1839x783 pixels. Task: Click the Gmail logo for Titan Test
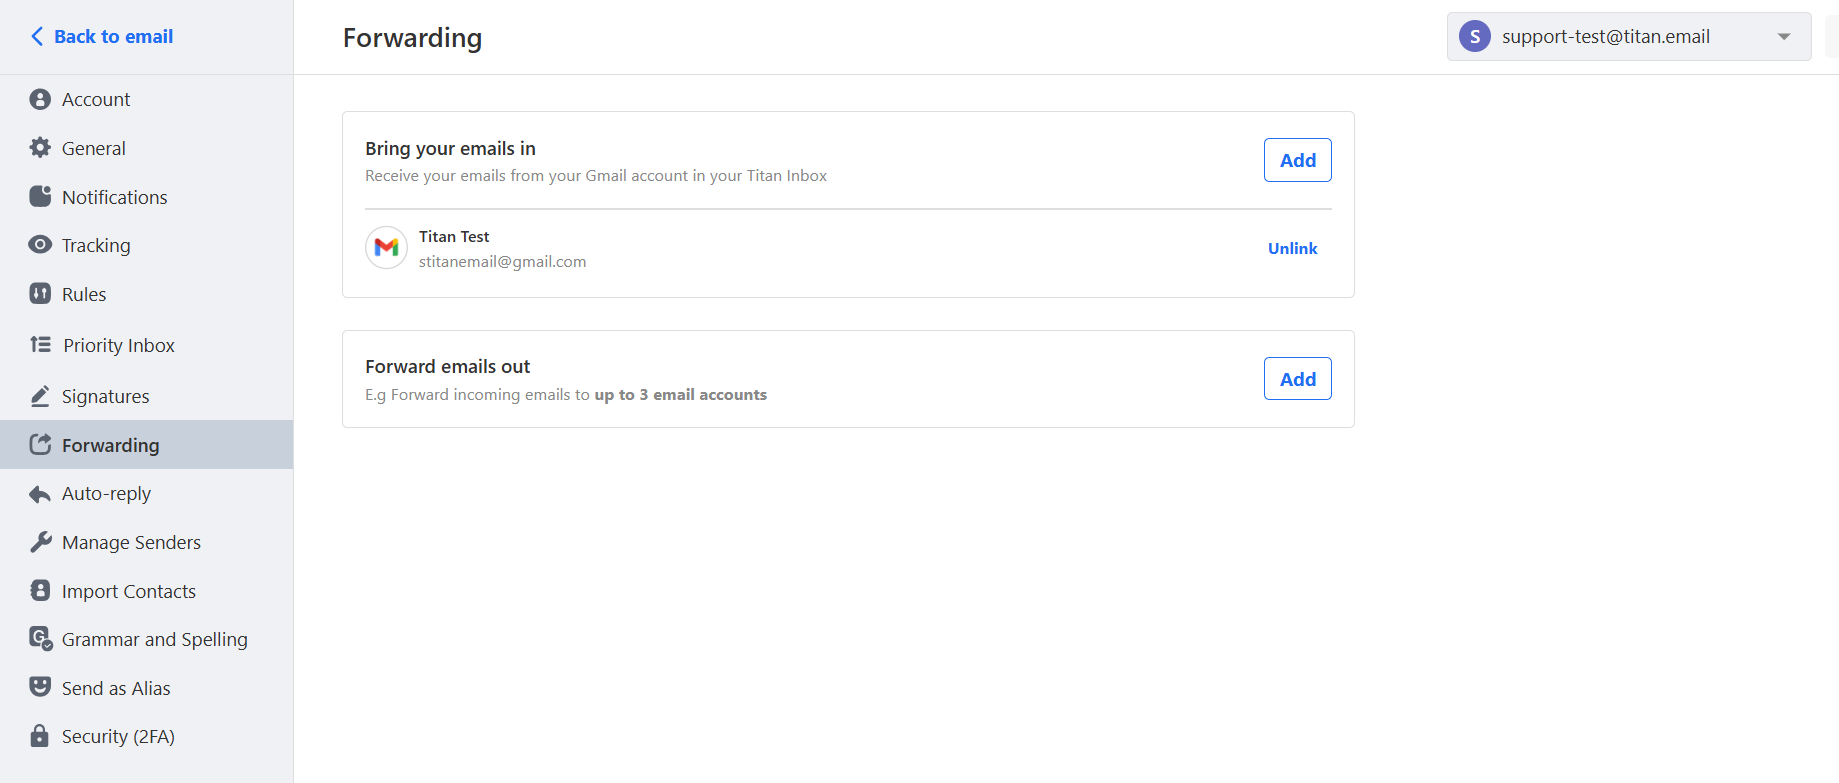tap(386, 248)
